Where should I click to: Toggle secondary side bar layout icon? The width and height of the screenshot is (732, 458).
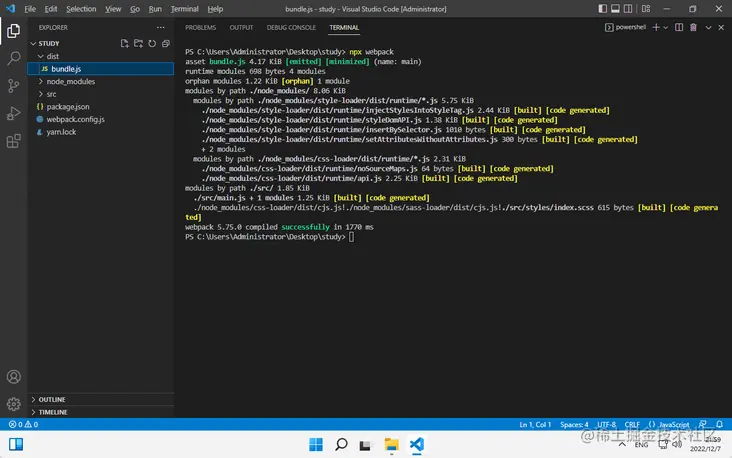point(628,9)
